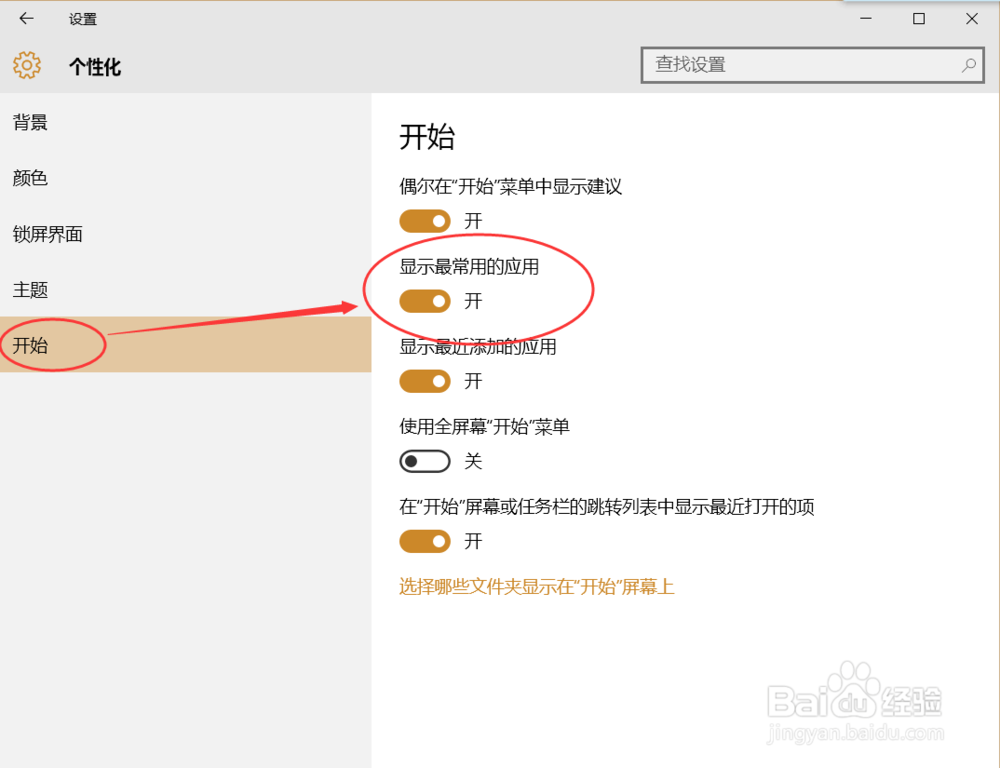The height and width of the screenshot is (768, 1000).
Task: Enable the 使用全屏幕开始菜单 switch
Action: [x=425, y=461]
